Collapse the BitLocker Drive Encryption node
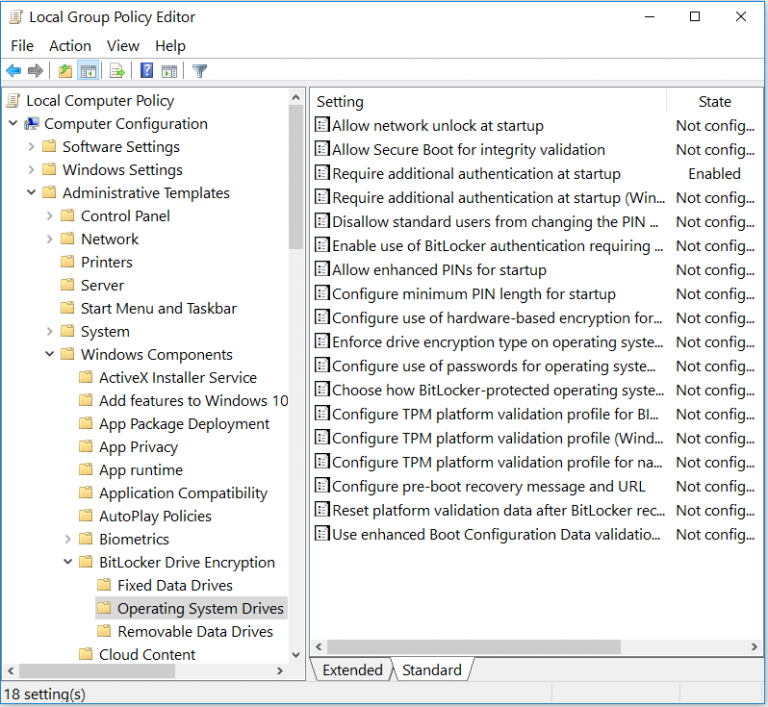Image resolution: width=768 pixels, height=707 pixels. pos(68,561)
